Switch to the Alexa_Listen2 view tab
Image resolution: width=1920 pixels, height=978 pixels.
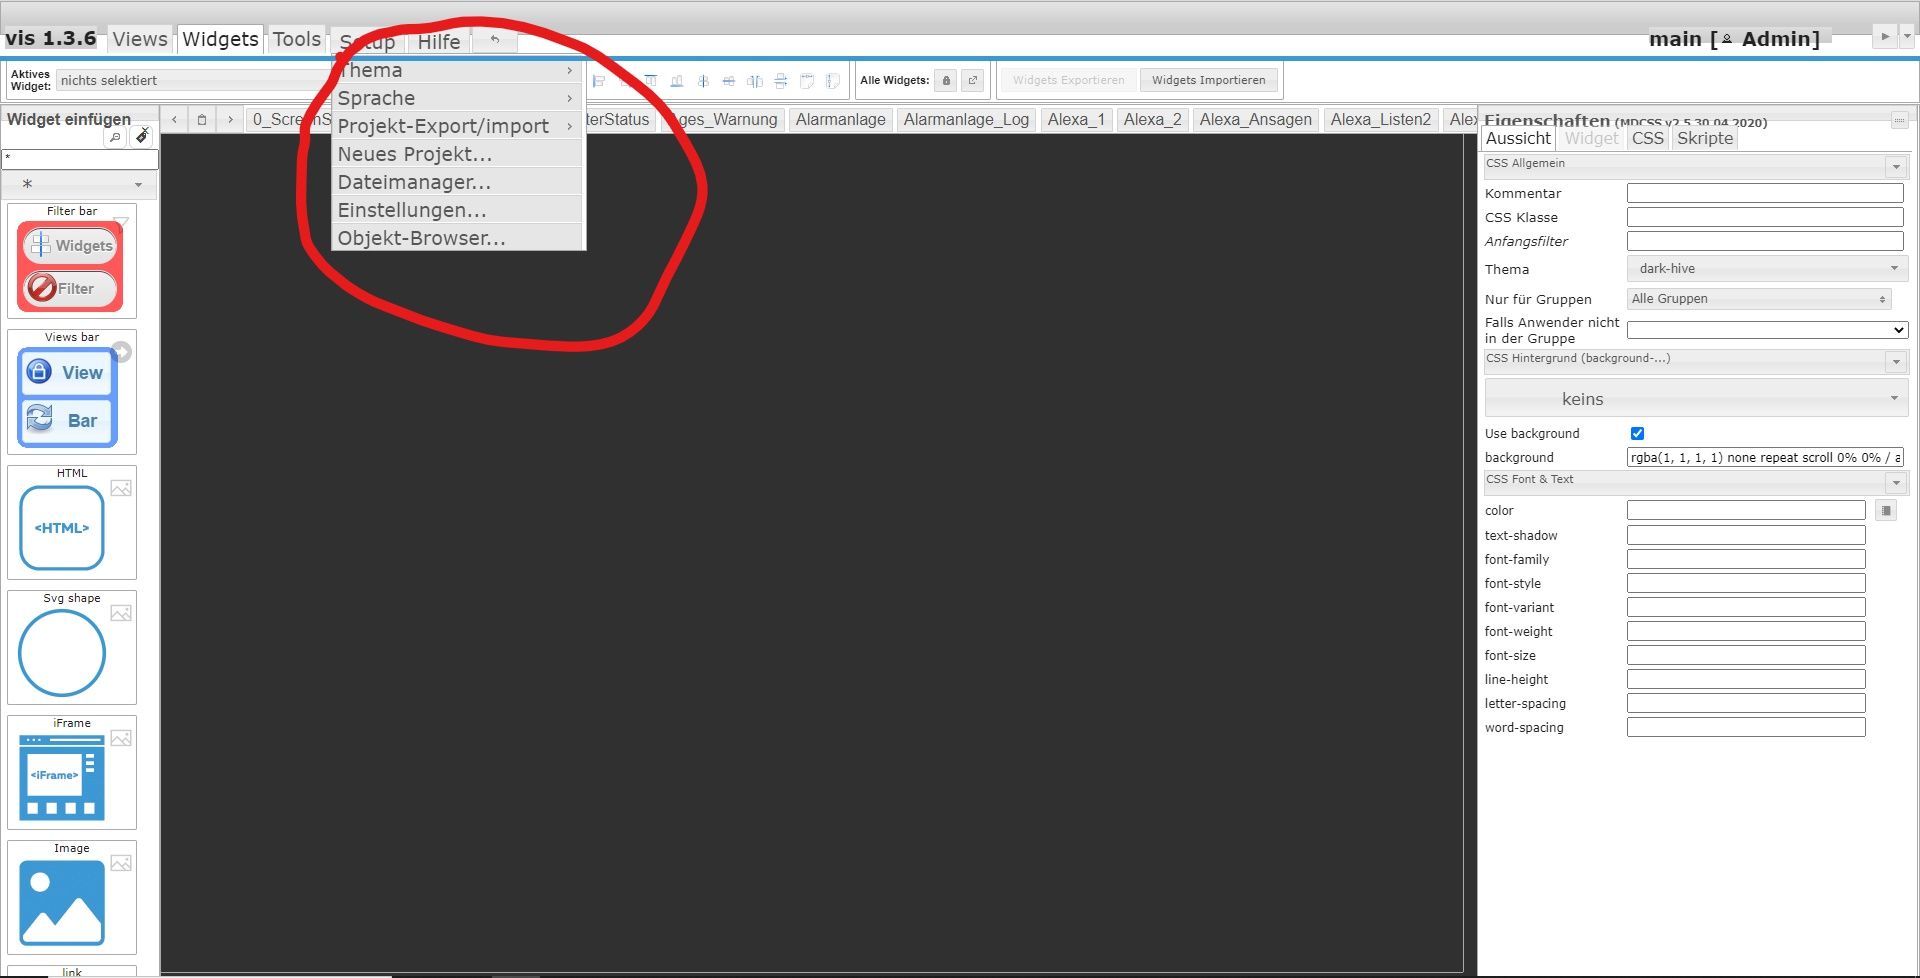pos(1380,120)
